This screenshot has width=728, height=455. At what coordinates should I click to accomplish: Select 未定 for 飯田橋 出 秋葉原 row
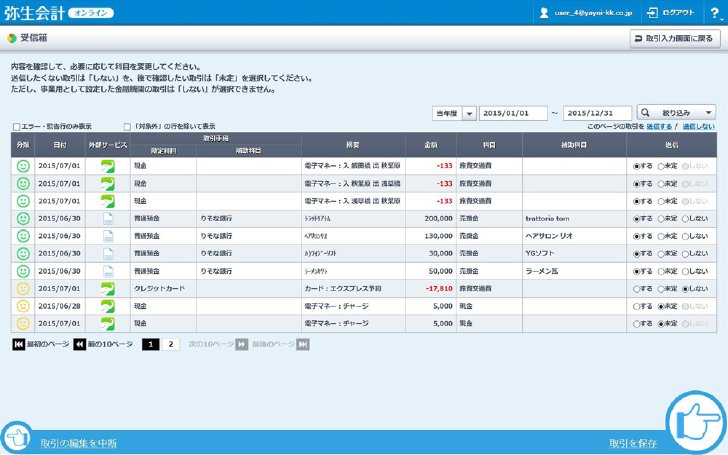661,166
